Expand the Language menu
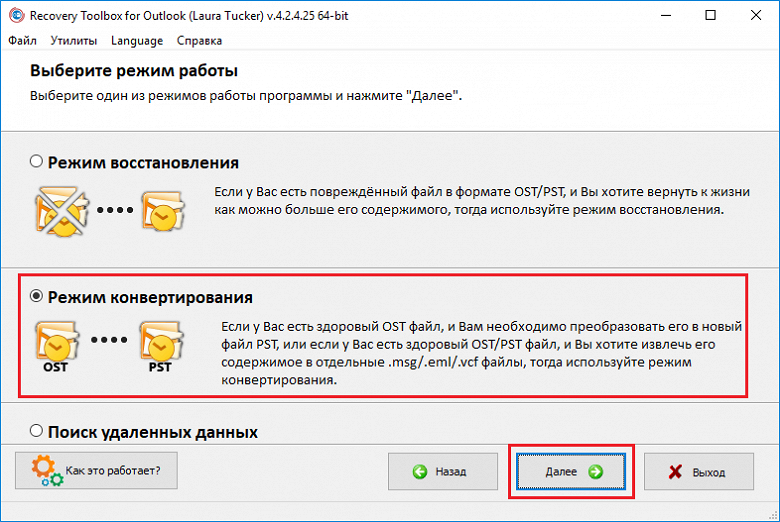 click(137, 41)
